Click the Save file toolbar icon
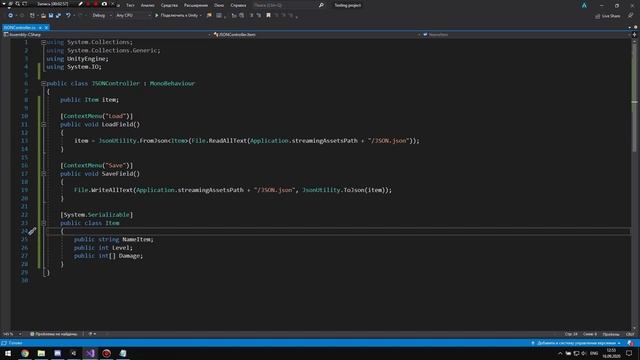The image size is (640, 360). [51, 16]
